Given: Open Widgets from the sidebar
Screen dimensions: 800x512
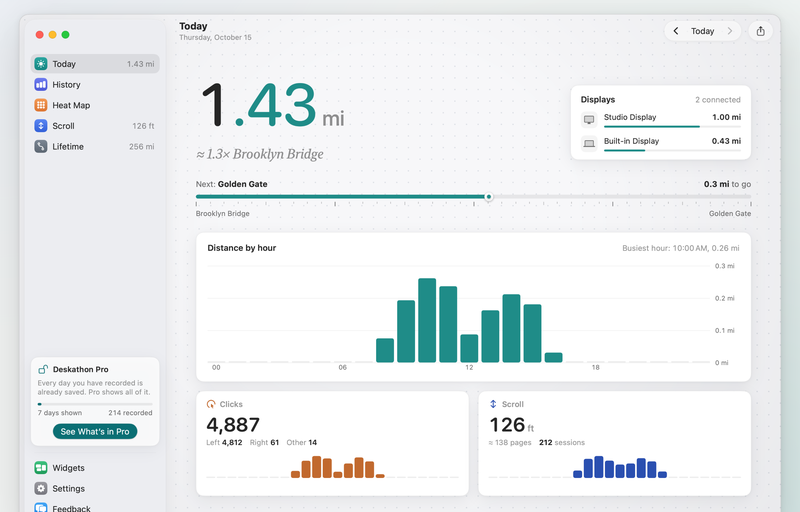Looking at the screenshot, I should [95, 468].
